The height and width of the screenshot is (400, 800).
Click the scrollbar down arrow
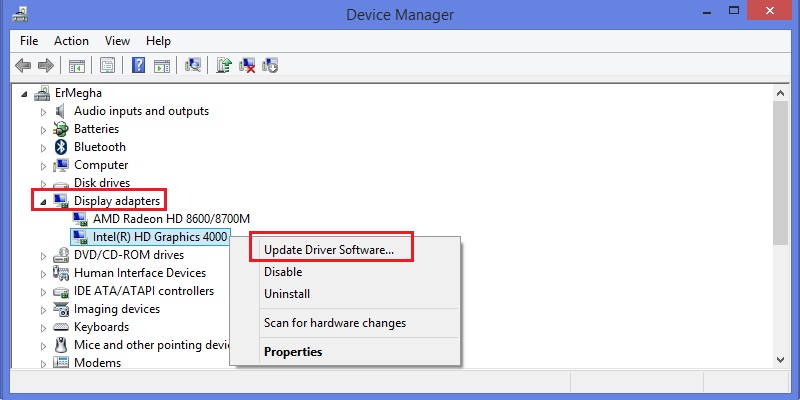coord(781,360)
